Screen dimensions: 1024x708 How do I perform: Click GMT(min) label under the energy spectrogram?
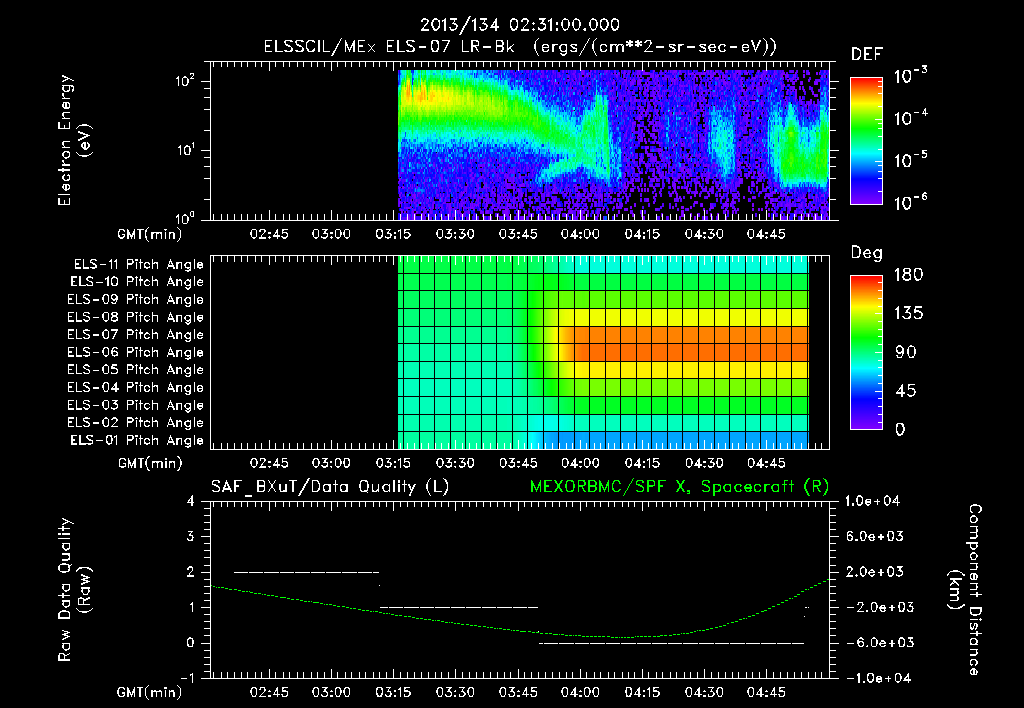coord(150,234)
